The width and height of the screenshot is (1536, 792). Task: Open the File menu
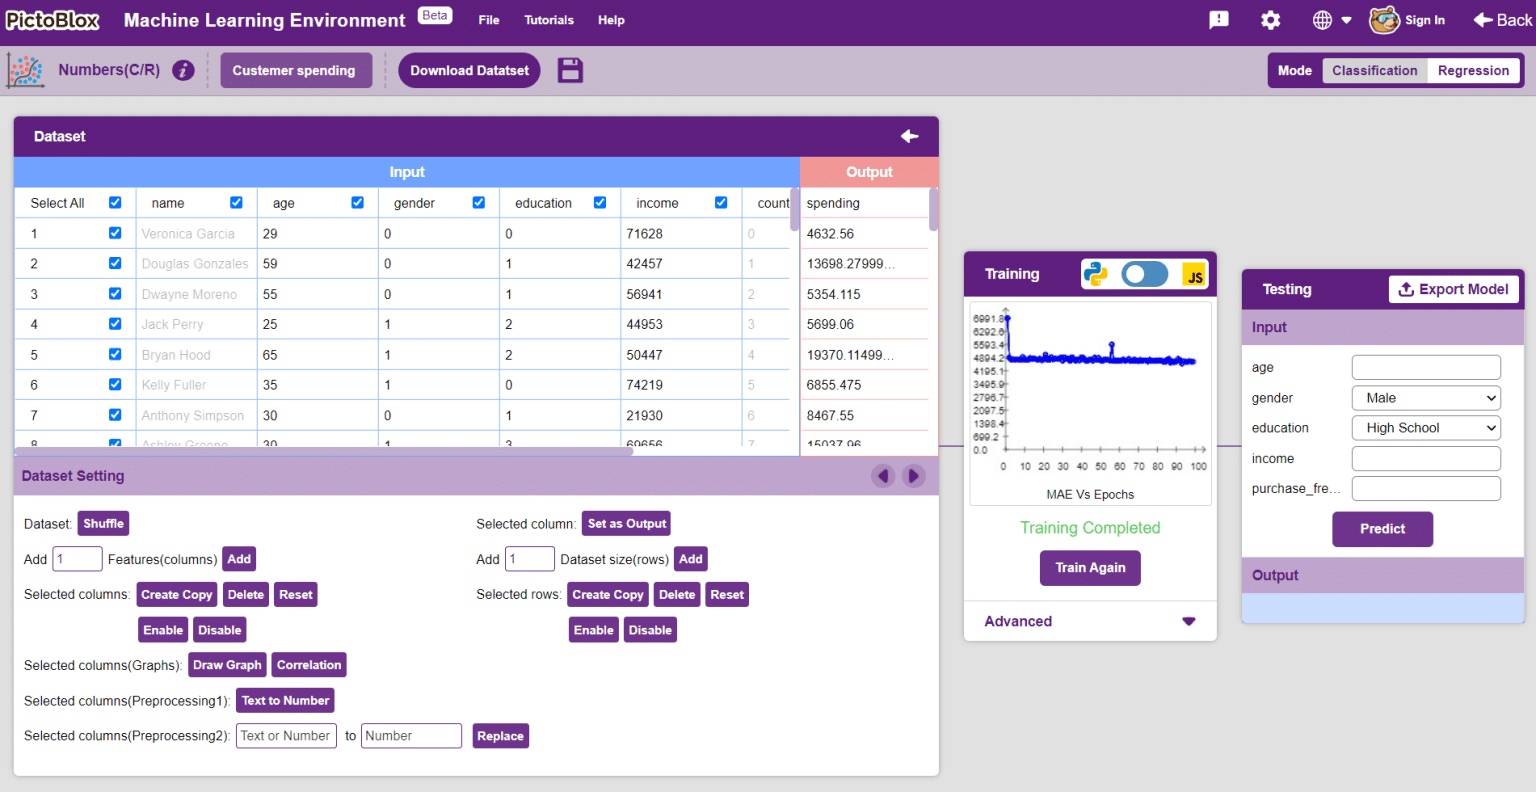click(488, 19)
